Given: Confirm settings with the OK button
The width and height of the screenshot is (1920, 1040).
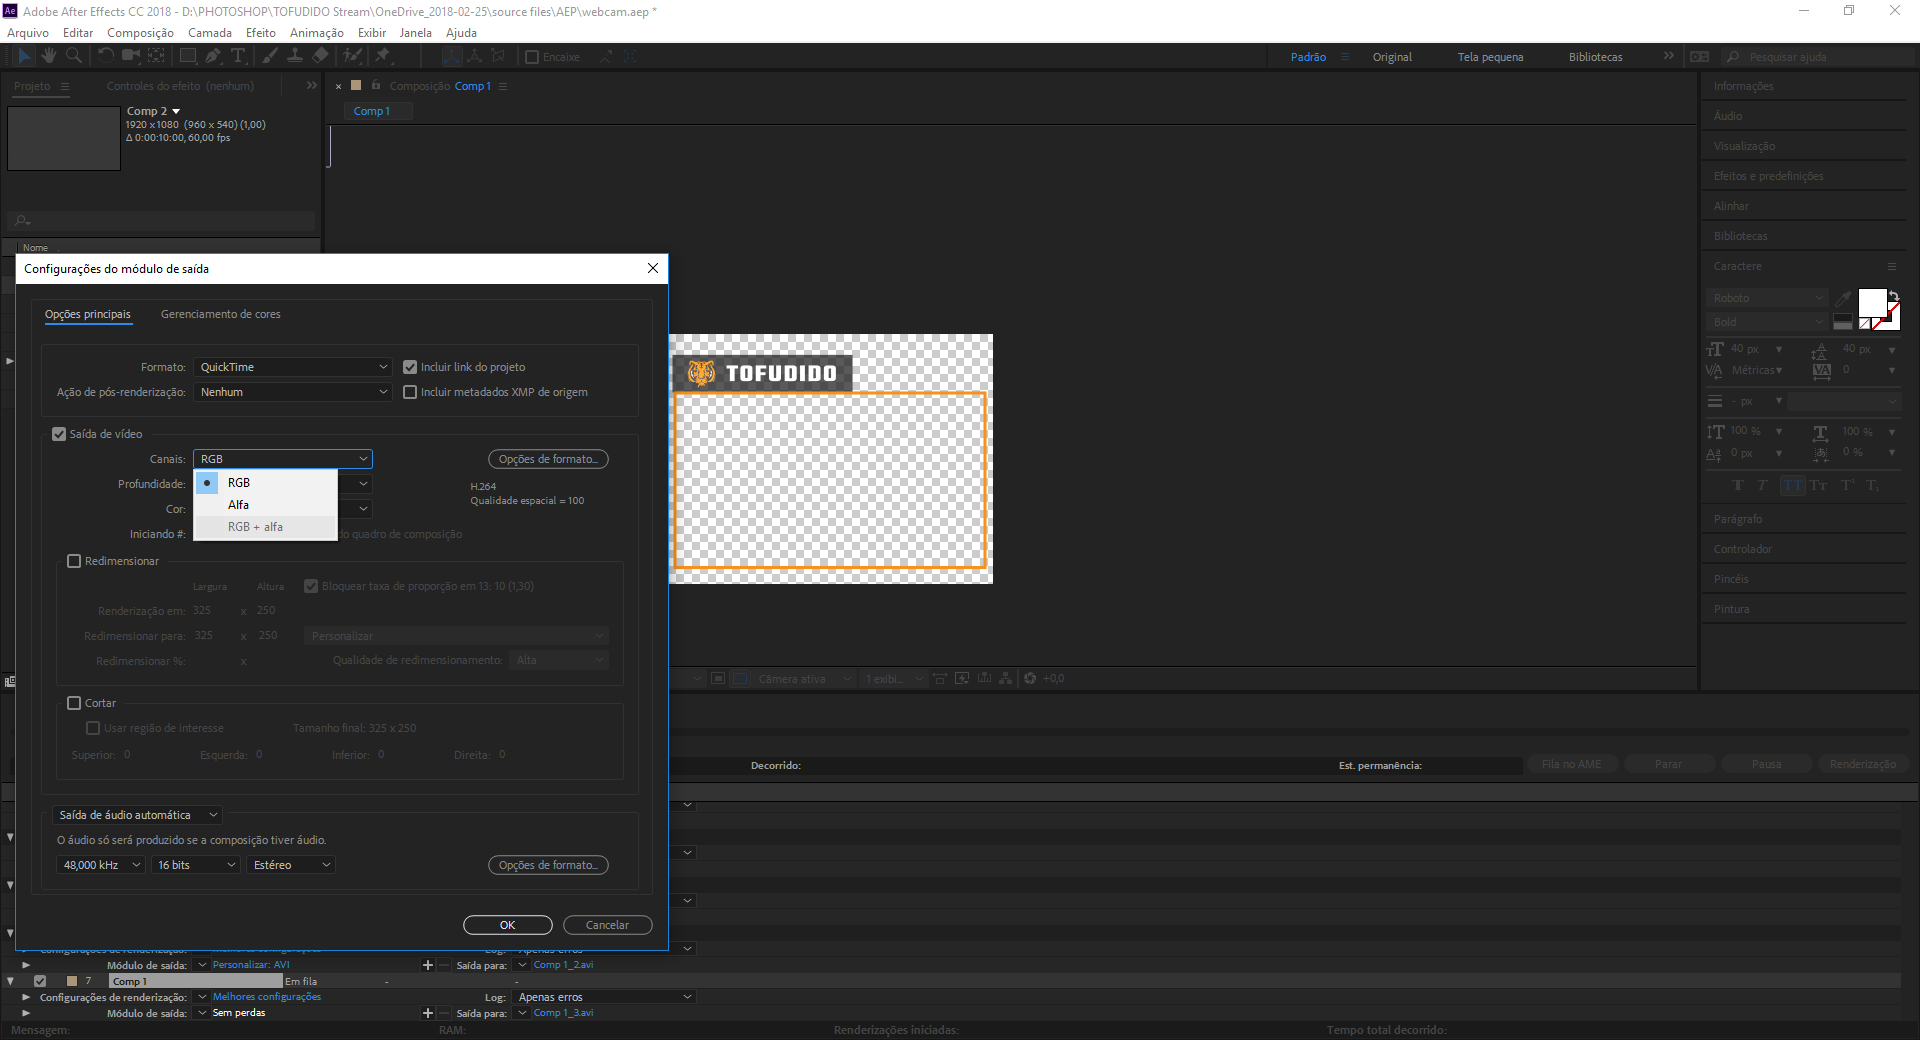Looking at the screenshot, I should point(507,925).
